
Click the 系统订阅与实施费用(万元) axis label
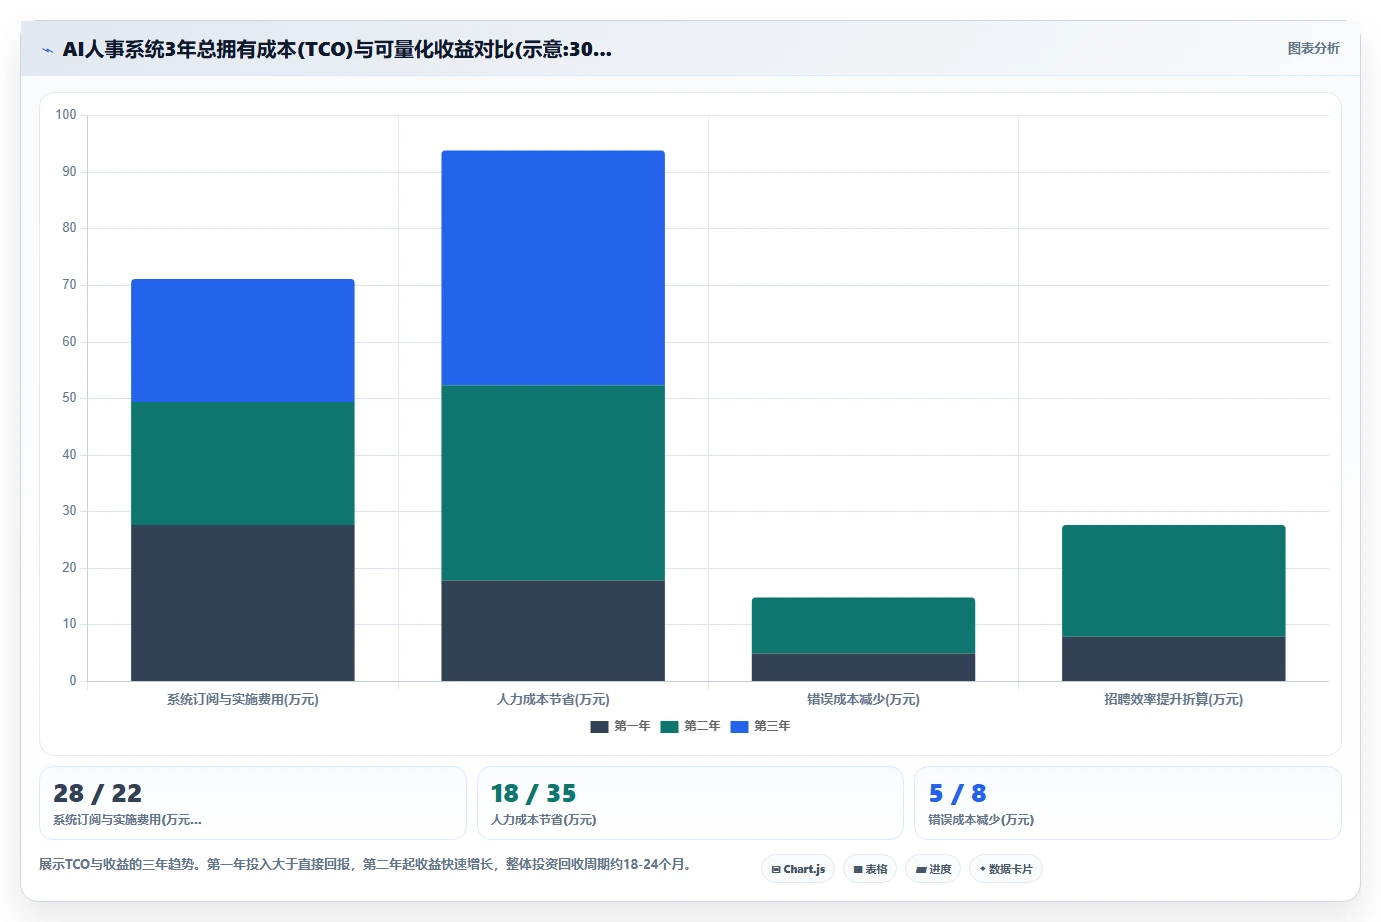243,699
